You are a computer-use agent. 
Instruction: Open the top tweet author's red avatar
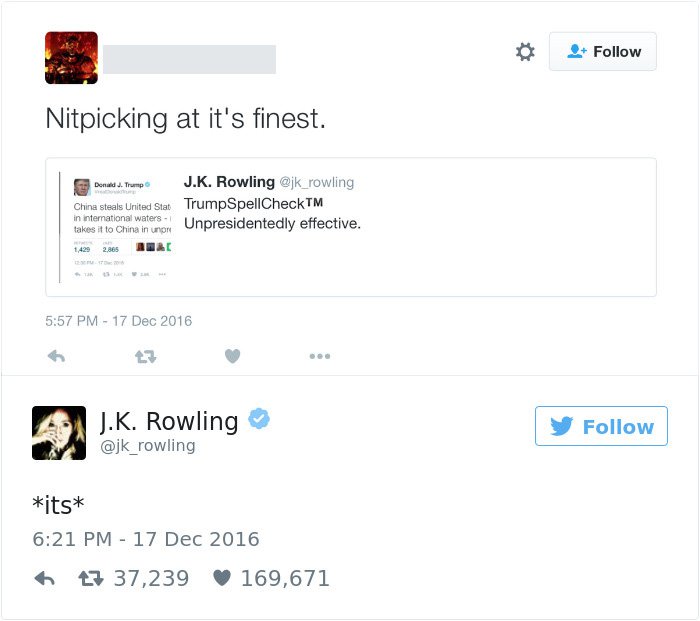(71, 58)
